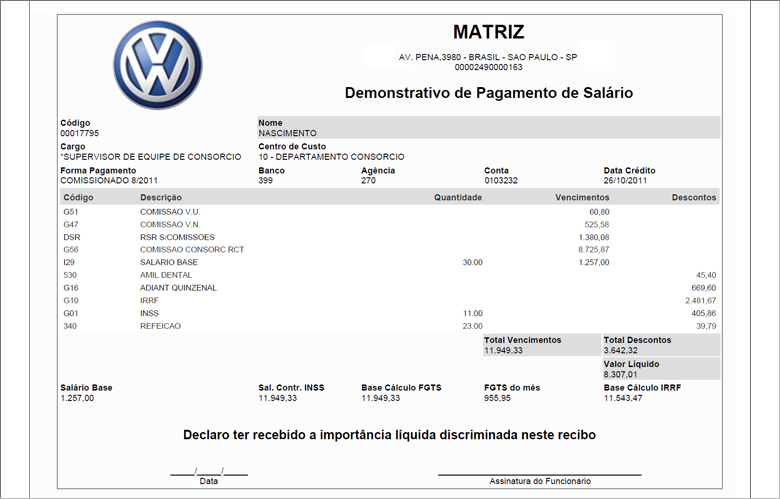Viewport: 780px width, 499px height.
Task: Select SALARIO BASE row description
Action: pyautogui.click(x=169, y=262)
